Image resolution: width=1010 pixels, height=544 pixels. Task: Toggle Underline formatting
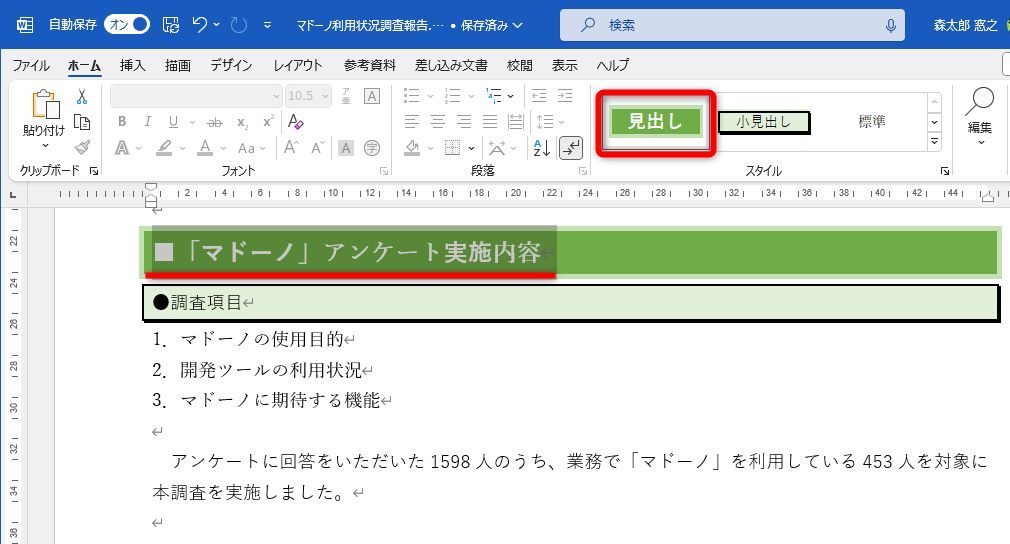click(x=173, y=122)
